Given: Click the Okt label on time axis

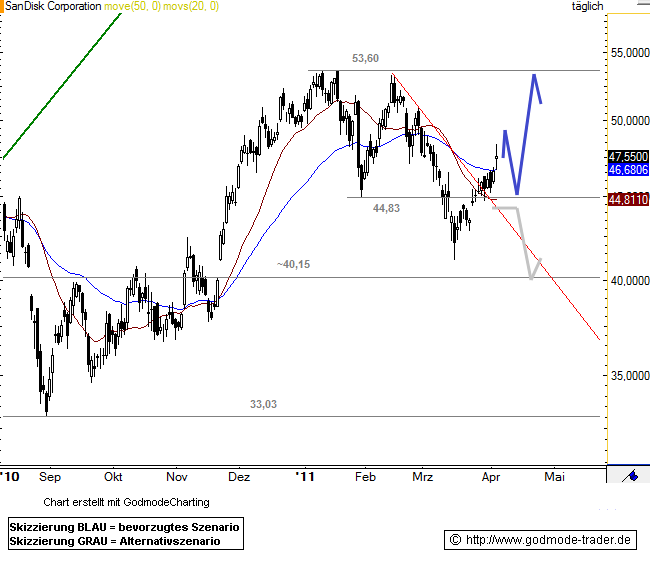Looking at the screenshot, I should point(113,477).
